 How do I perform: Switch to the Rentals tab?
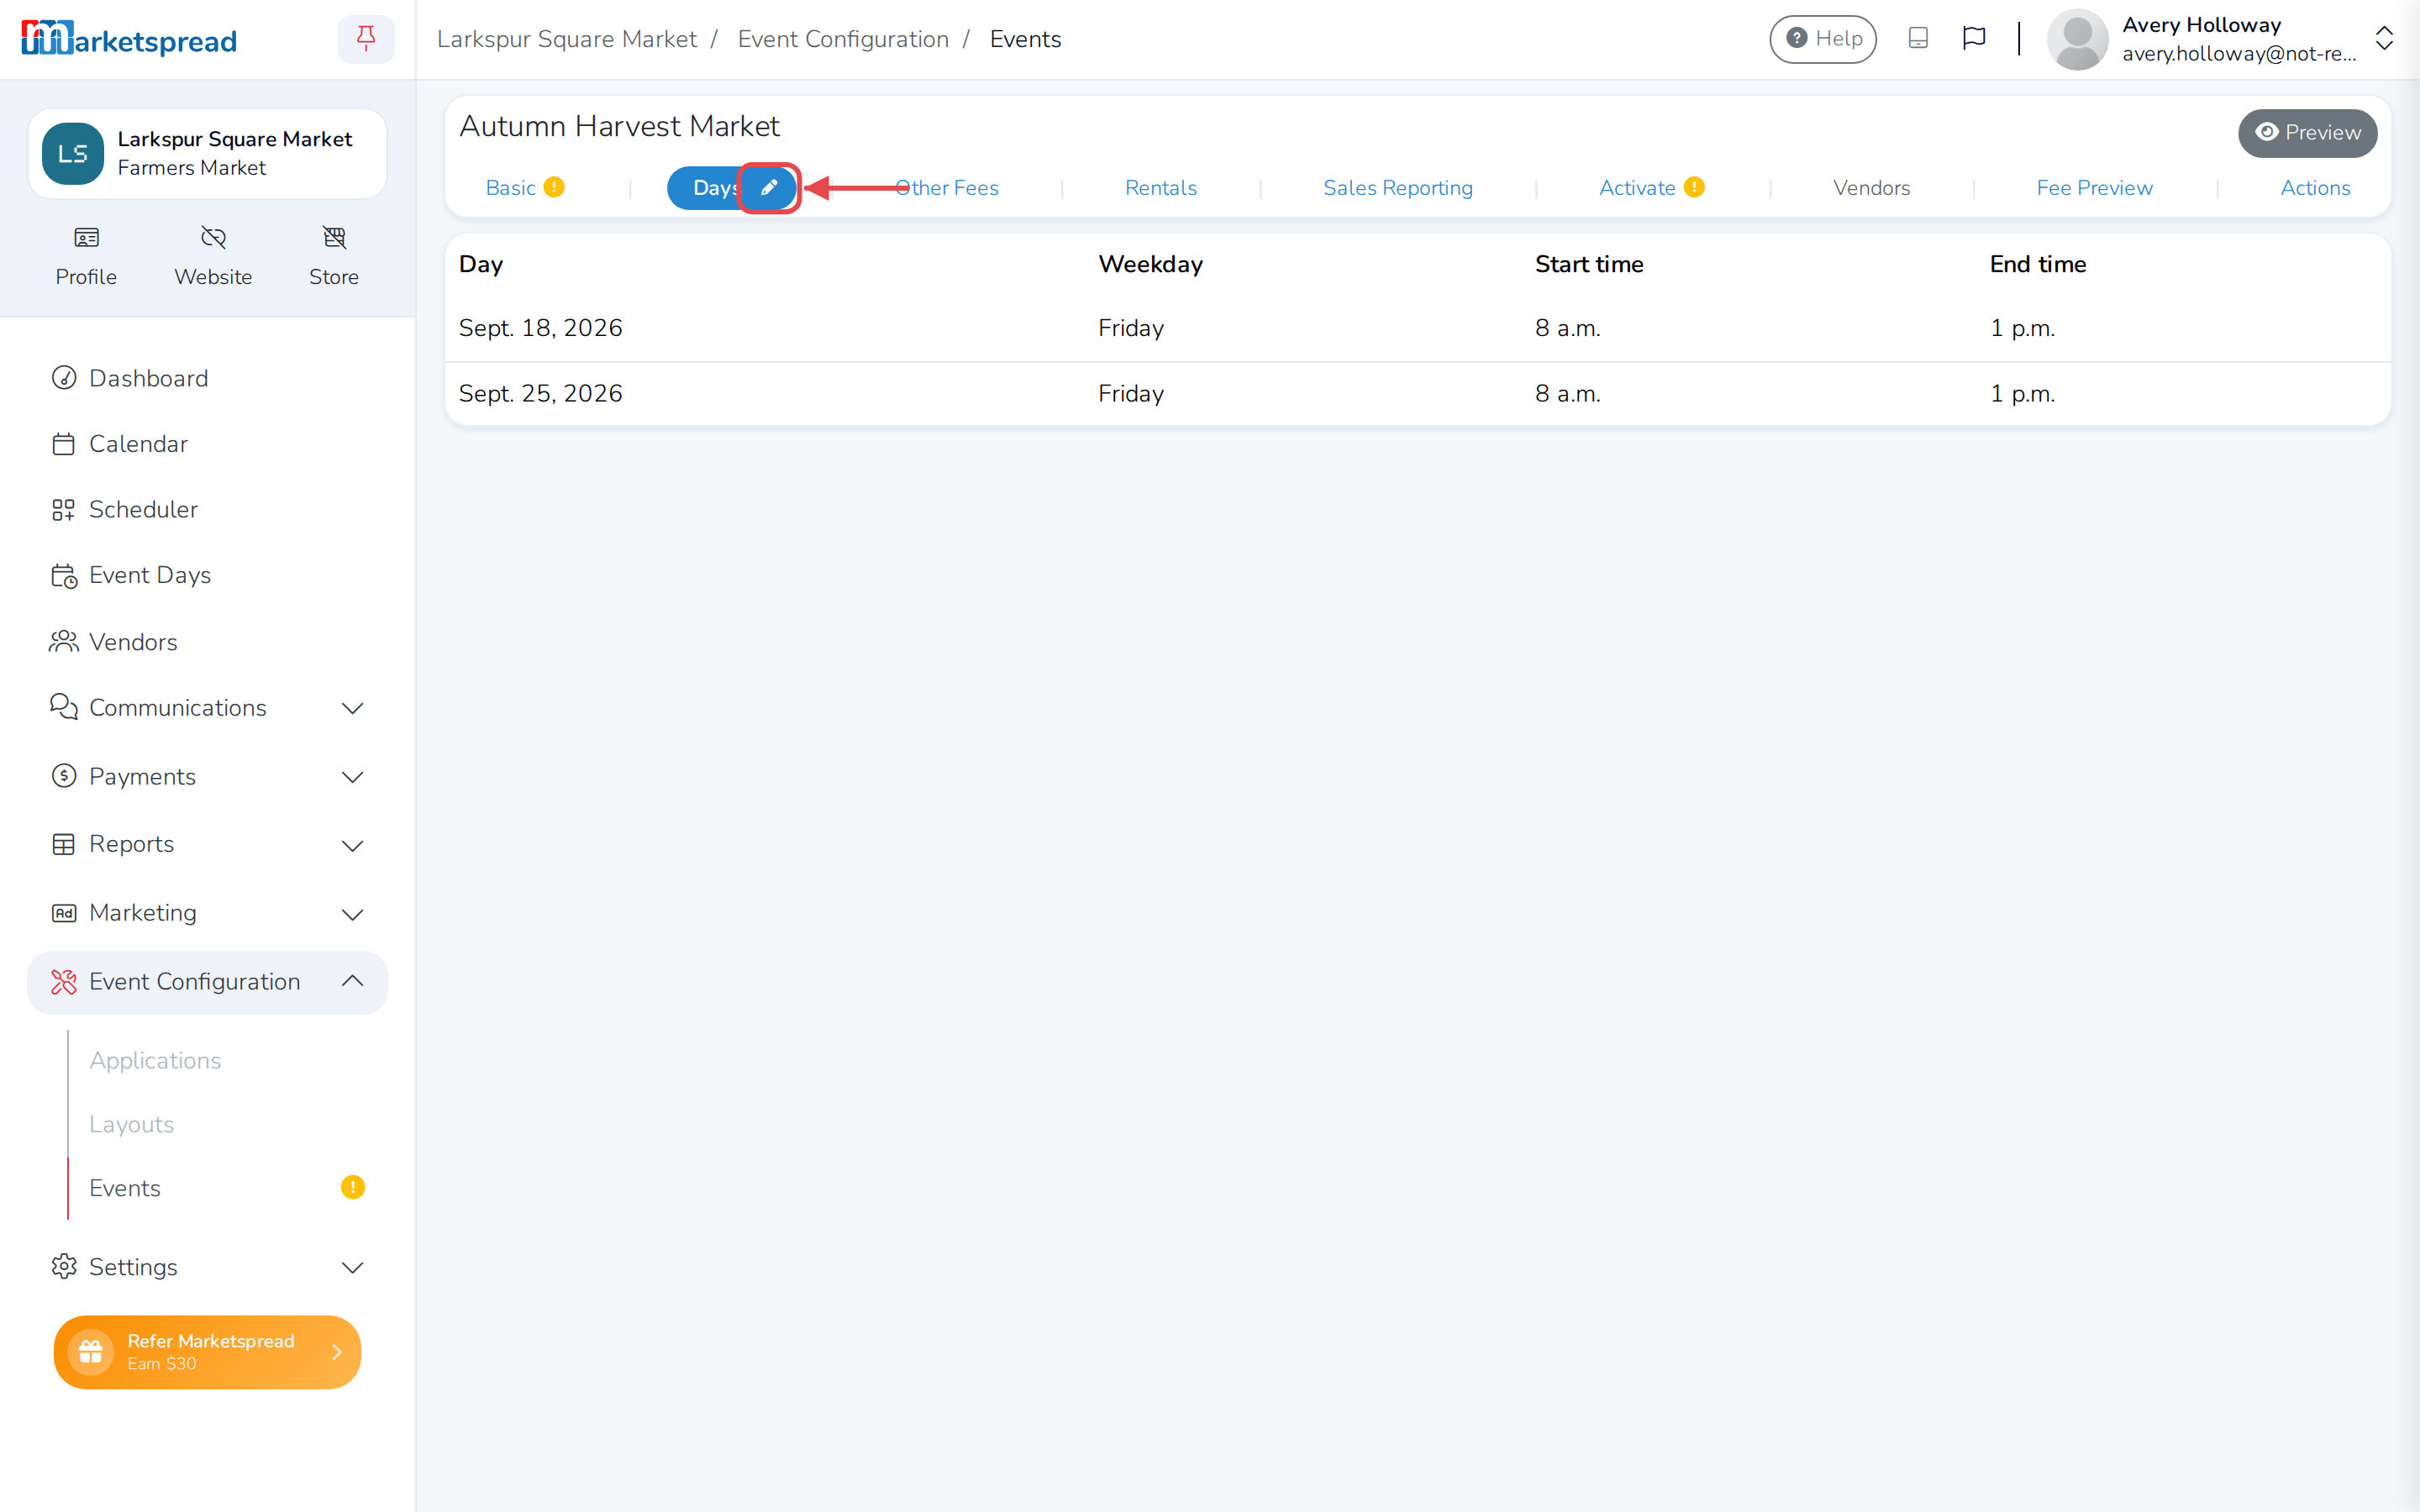(1160, 188)
